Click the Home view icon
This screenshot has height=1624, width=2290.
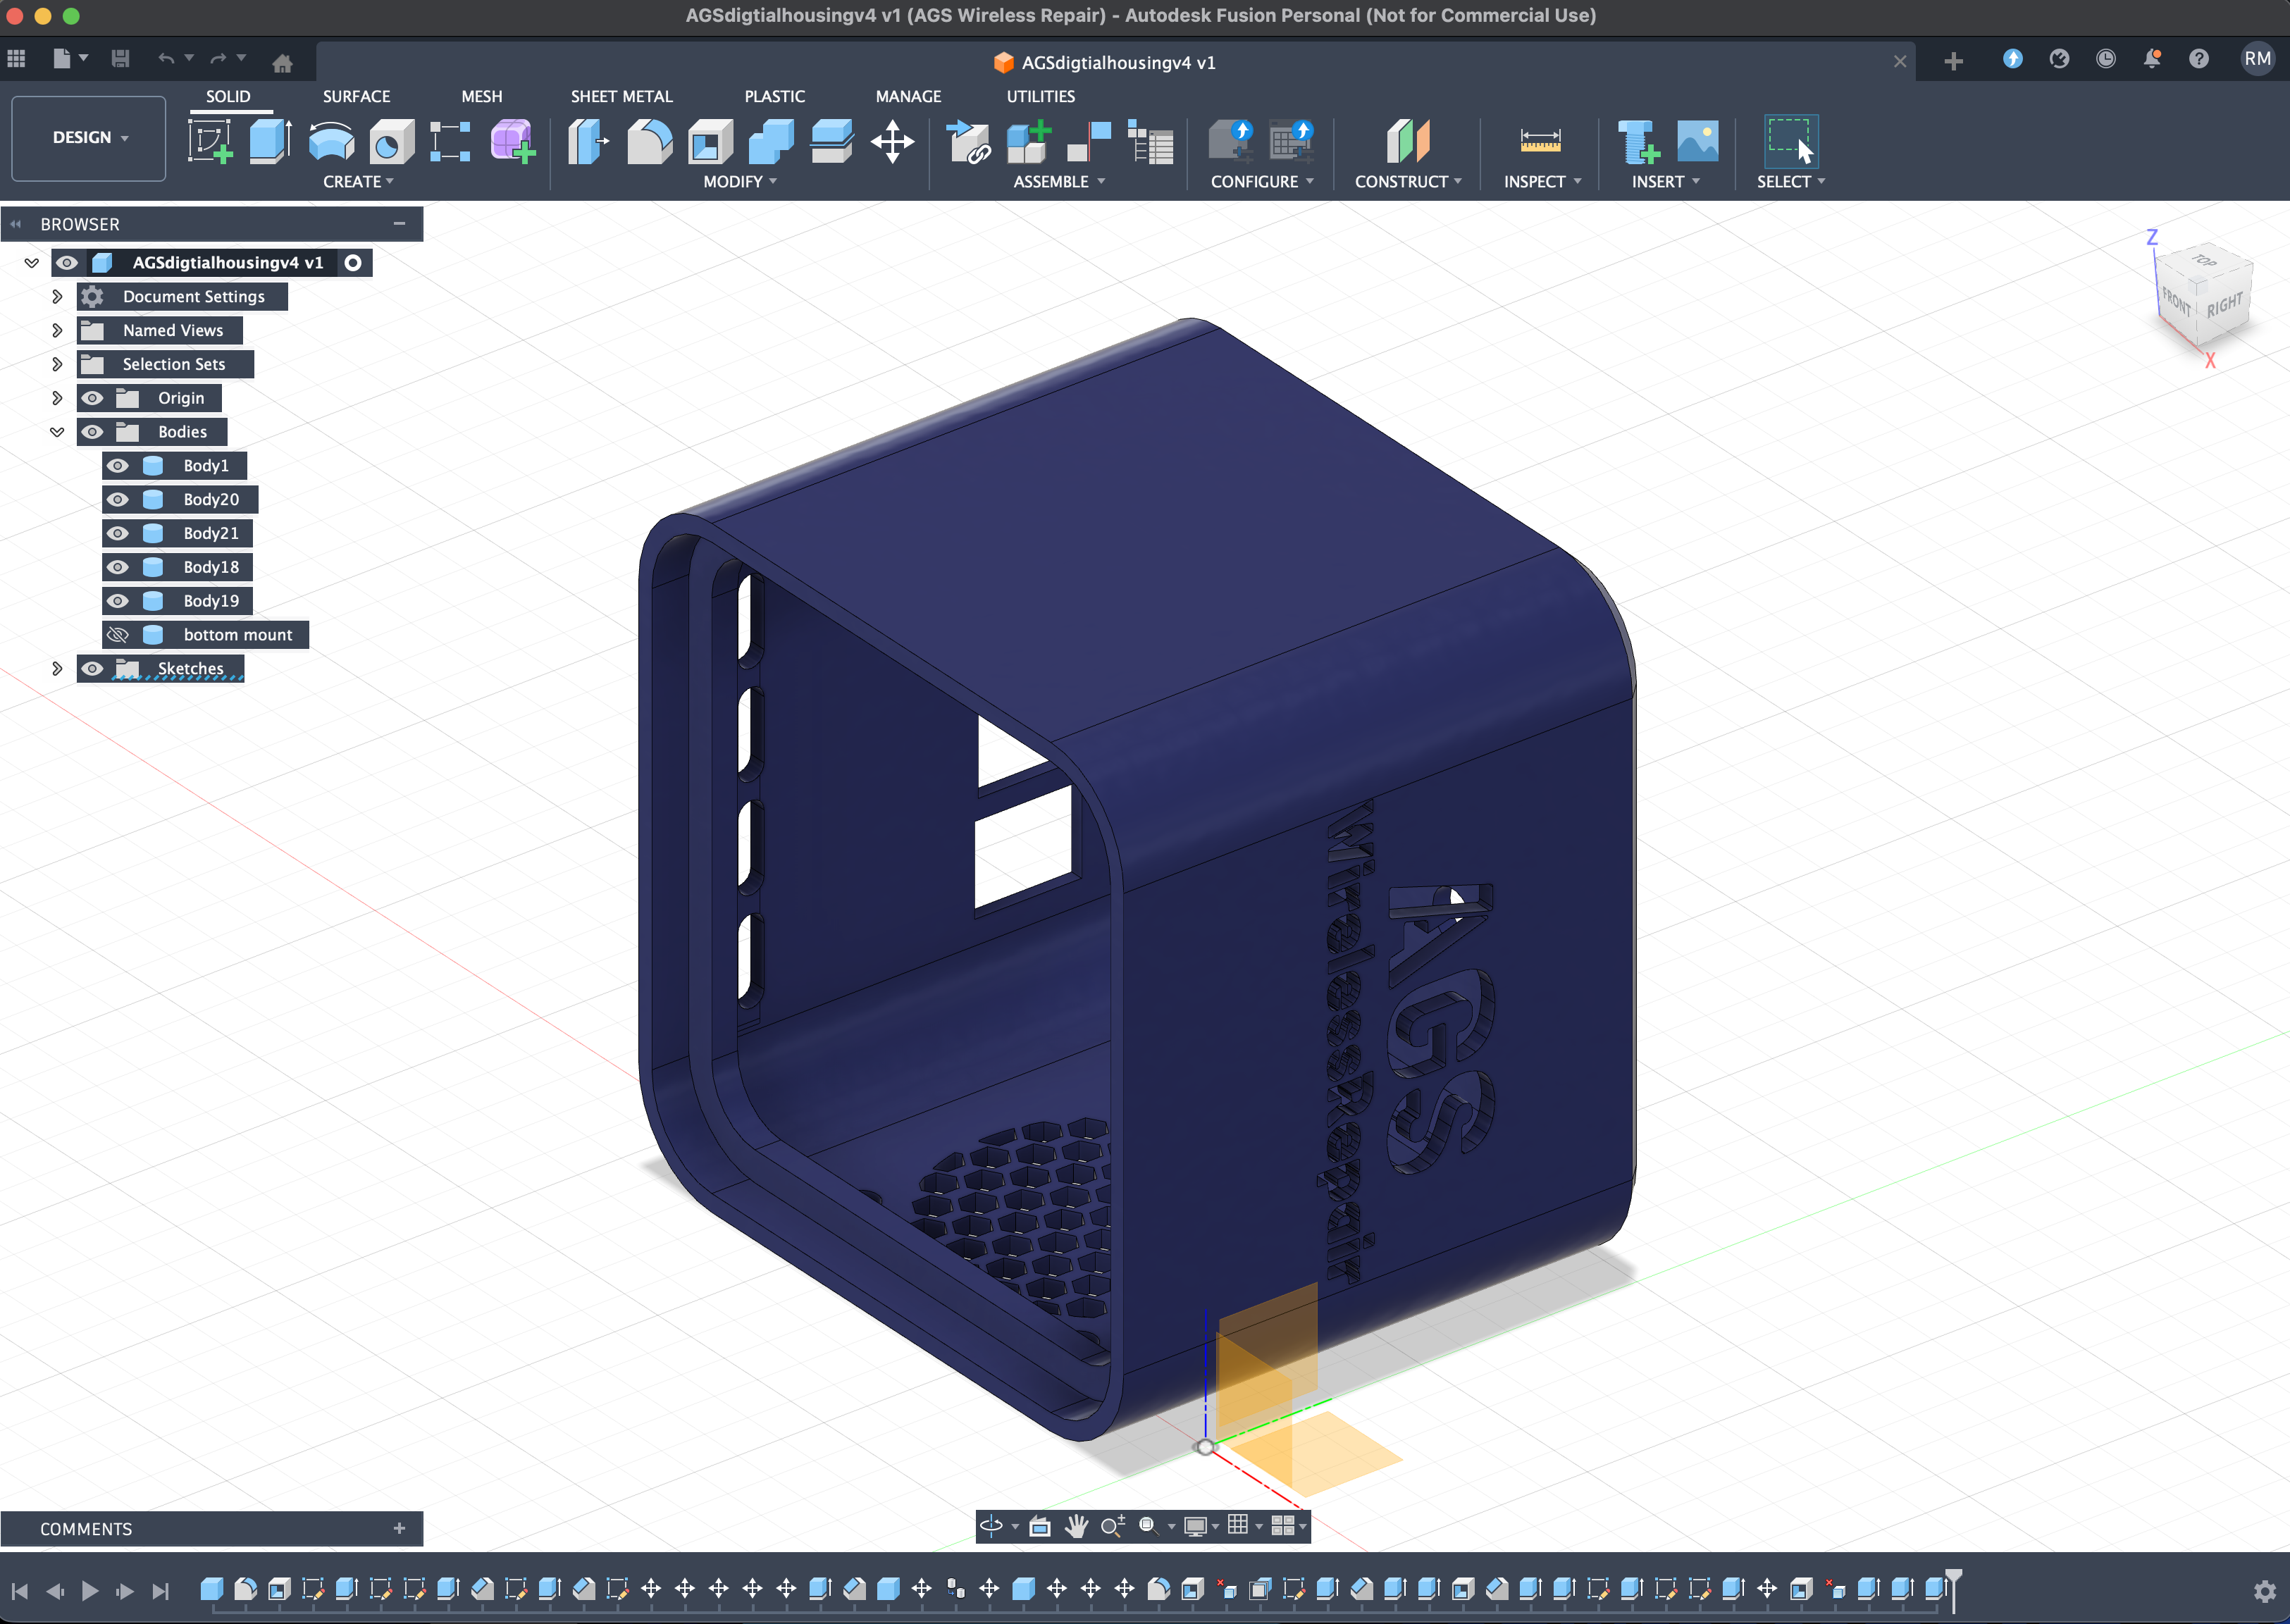(x=282, y=63)
